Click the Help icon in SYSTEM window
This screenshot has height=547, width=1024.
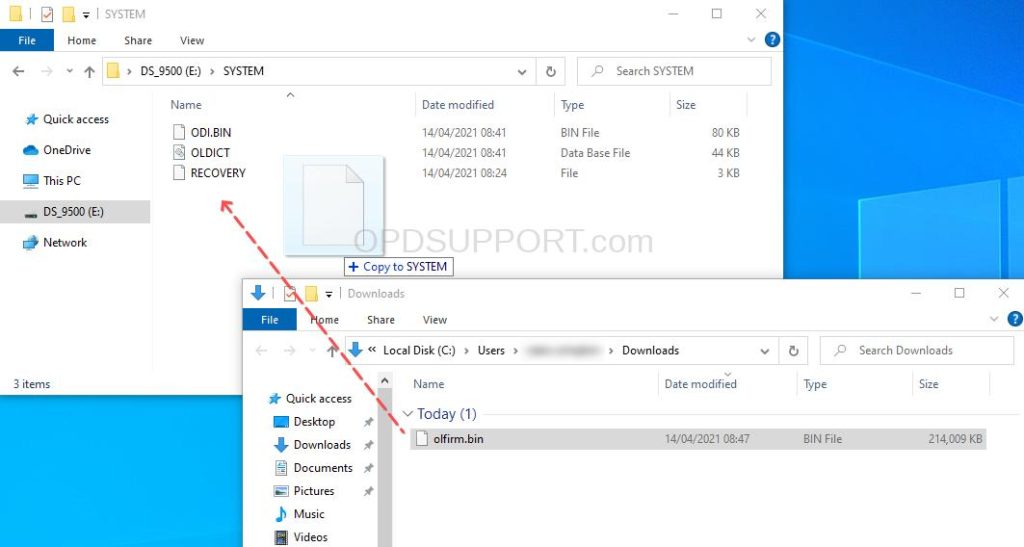click(x=772, y=40)
